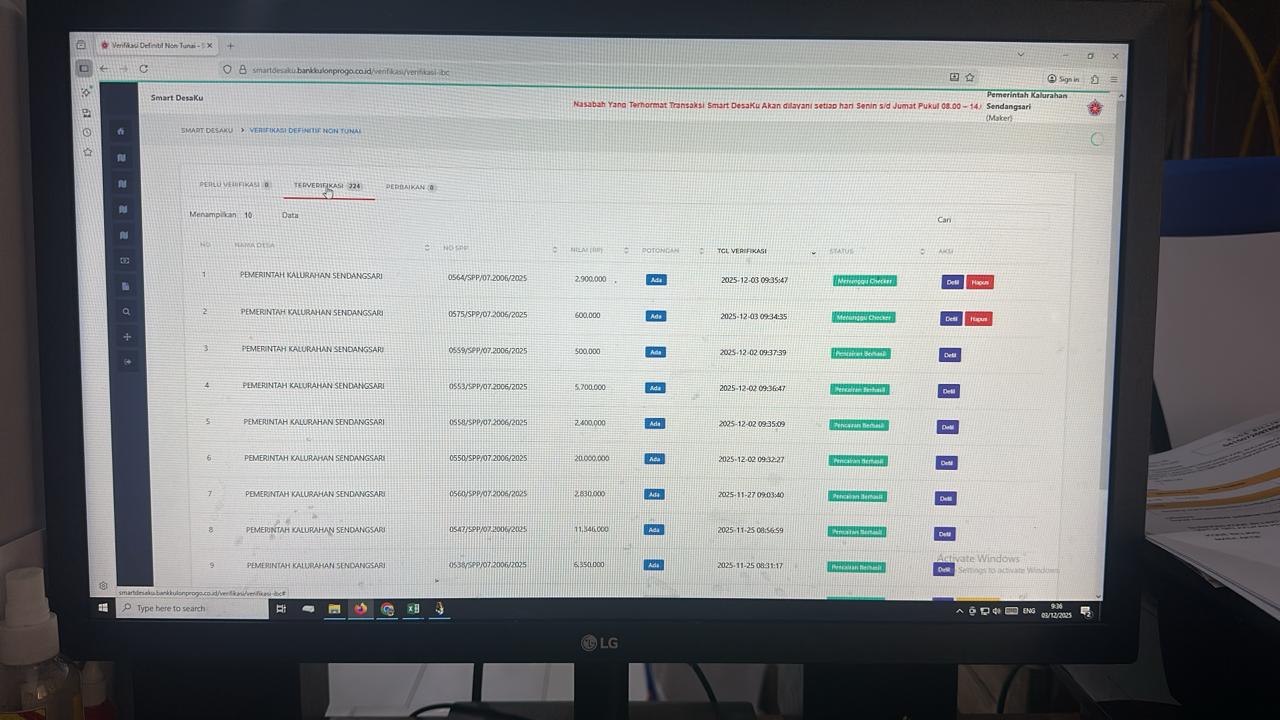Switch to the Perlu Verifikasi tab
The height and width of the screenshot is (720, 1280).
click(x=229, y=185)
